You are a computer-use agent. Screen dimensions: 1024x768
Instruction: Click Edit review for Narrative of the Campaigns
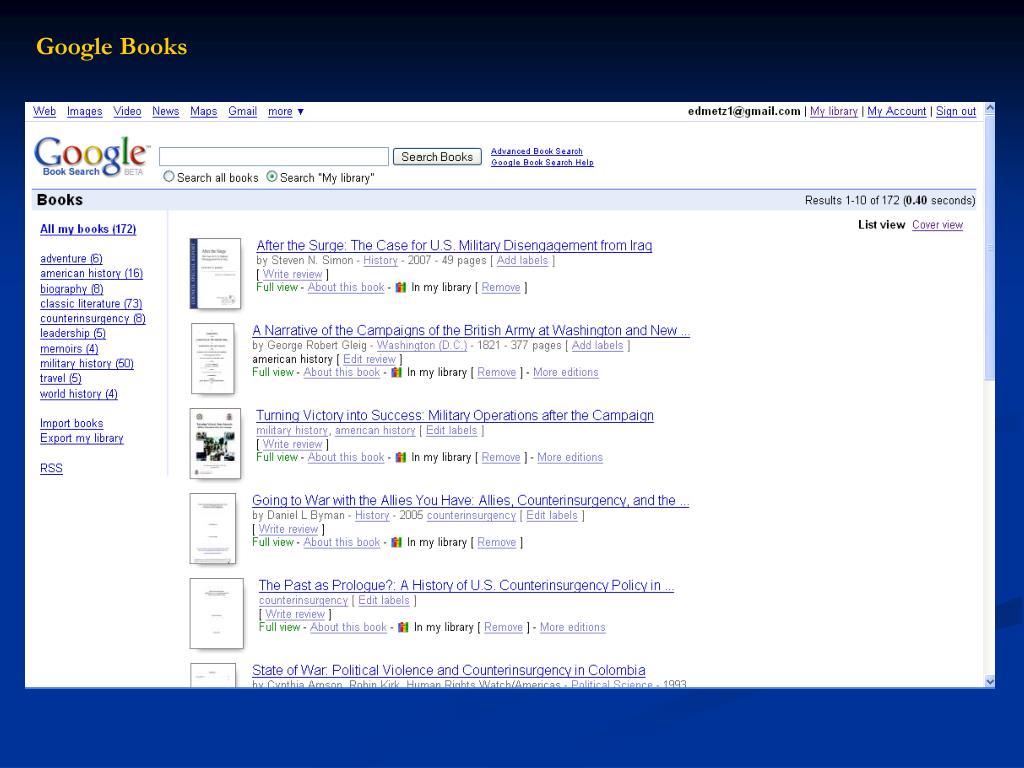pyautogui.click(x=370, y=359)
